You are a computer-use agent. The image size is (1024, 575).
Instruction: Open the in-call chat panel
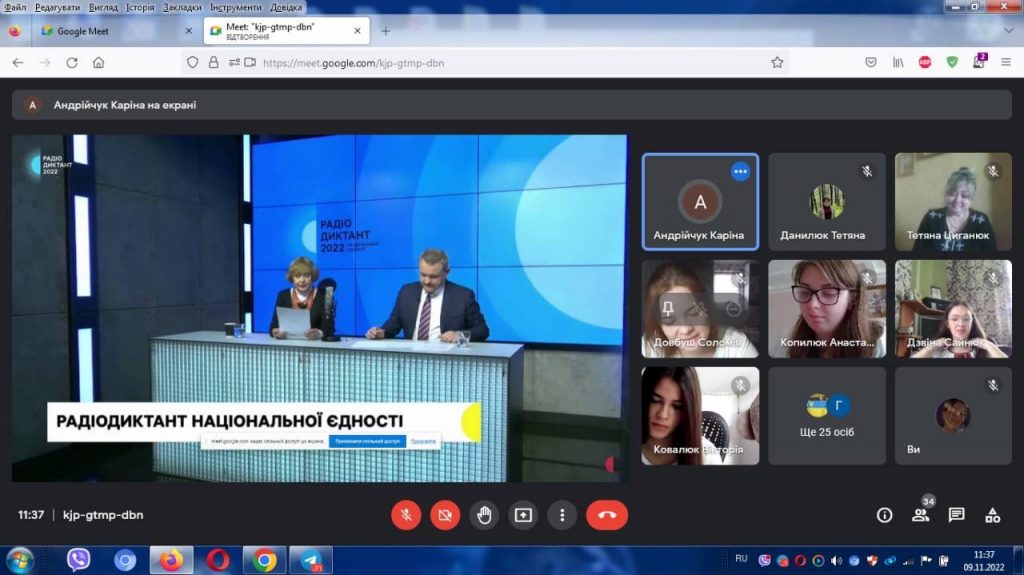(x=956, y=515)
